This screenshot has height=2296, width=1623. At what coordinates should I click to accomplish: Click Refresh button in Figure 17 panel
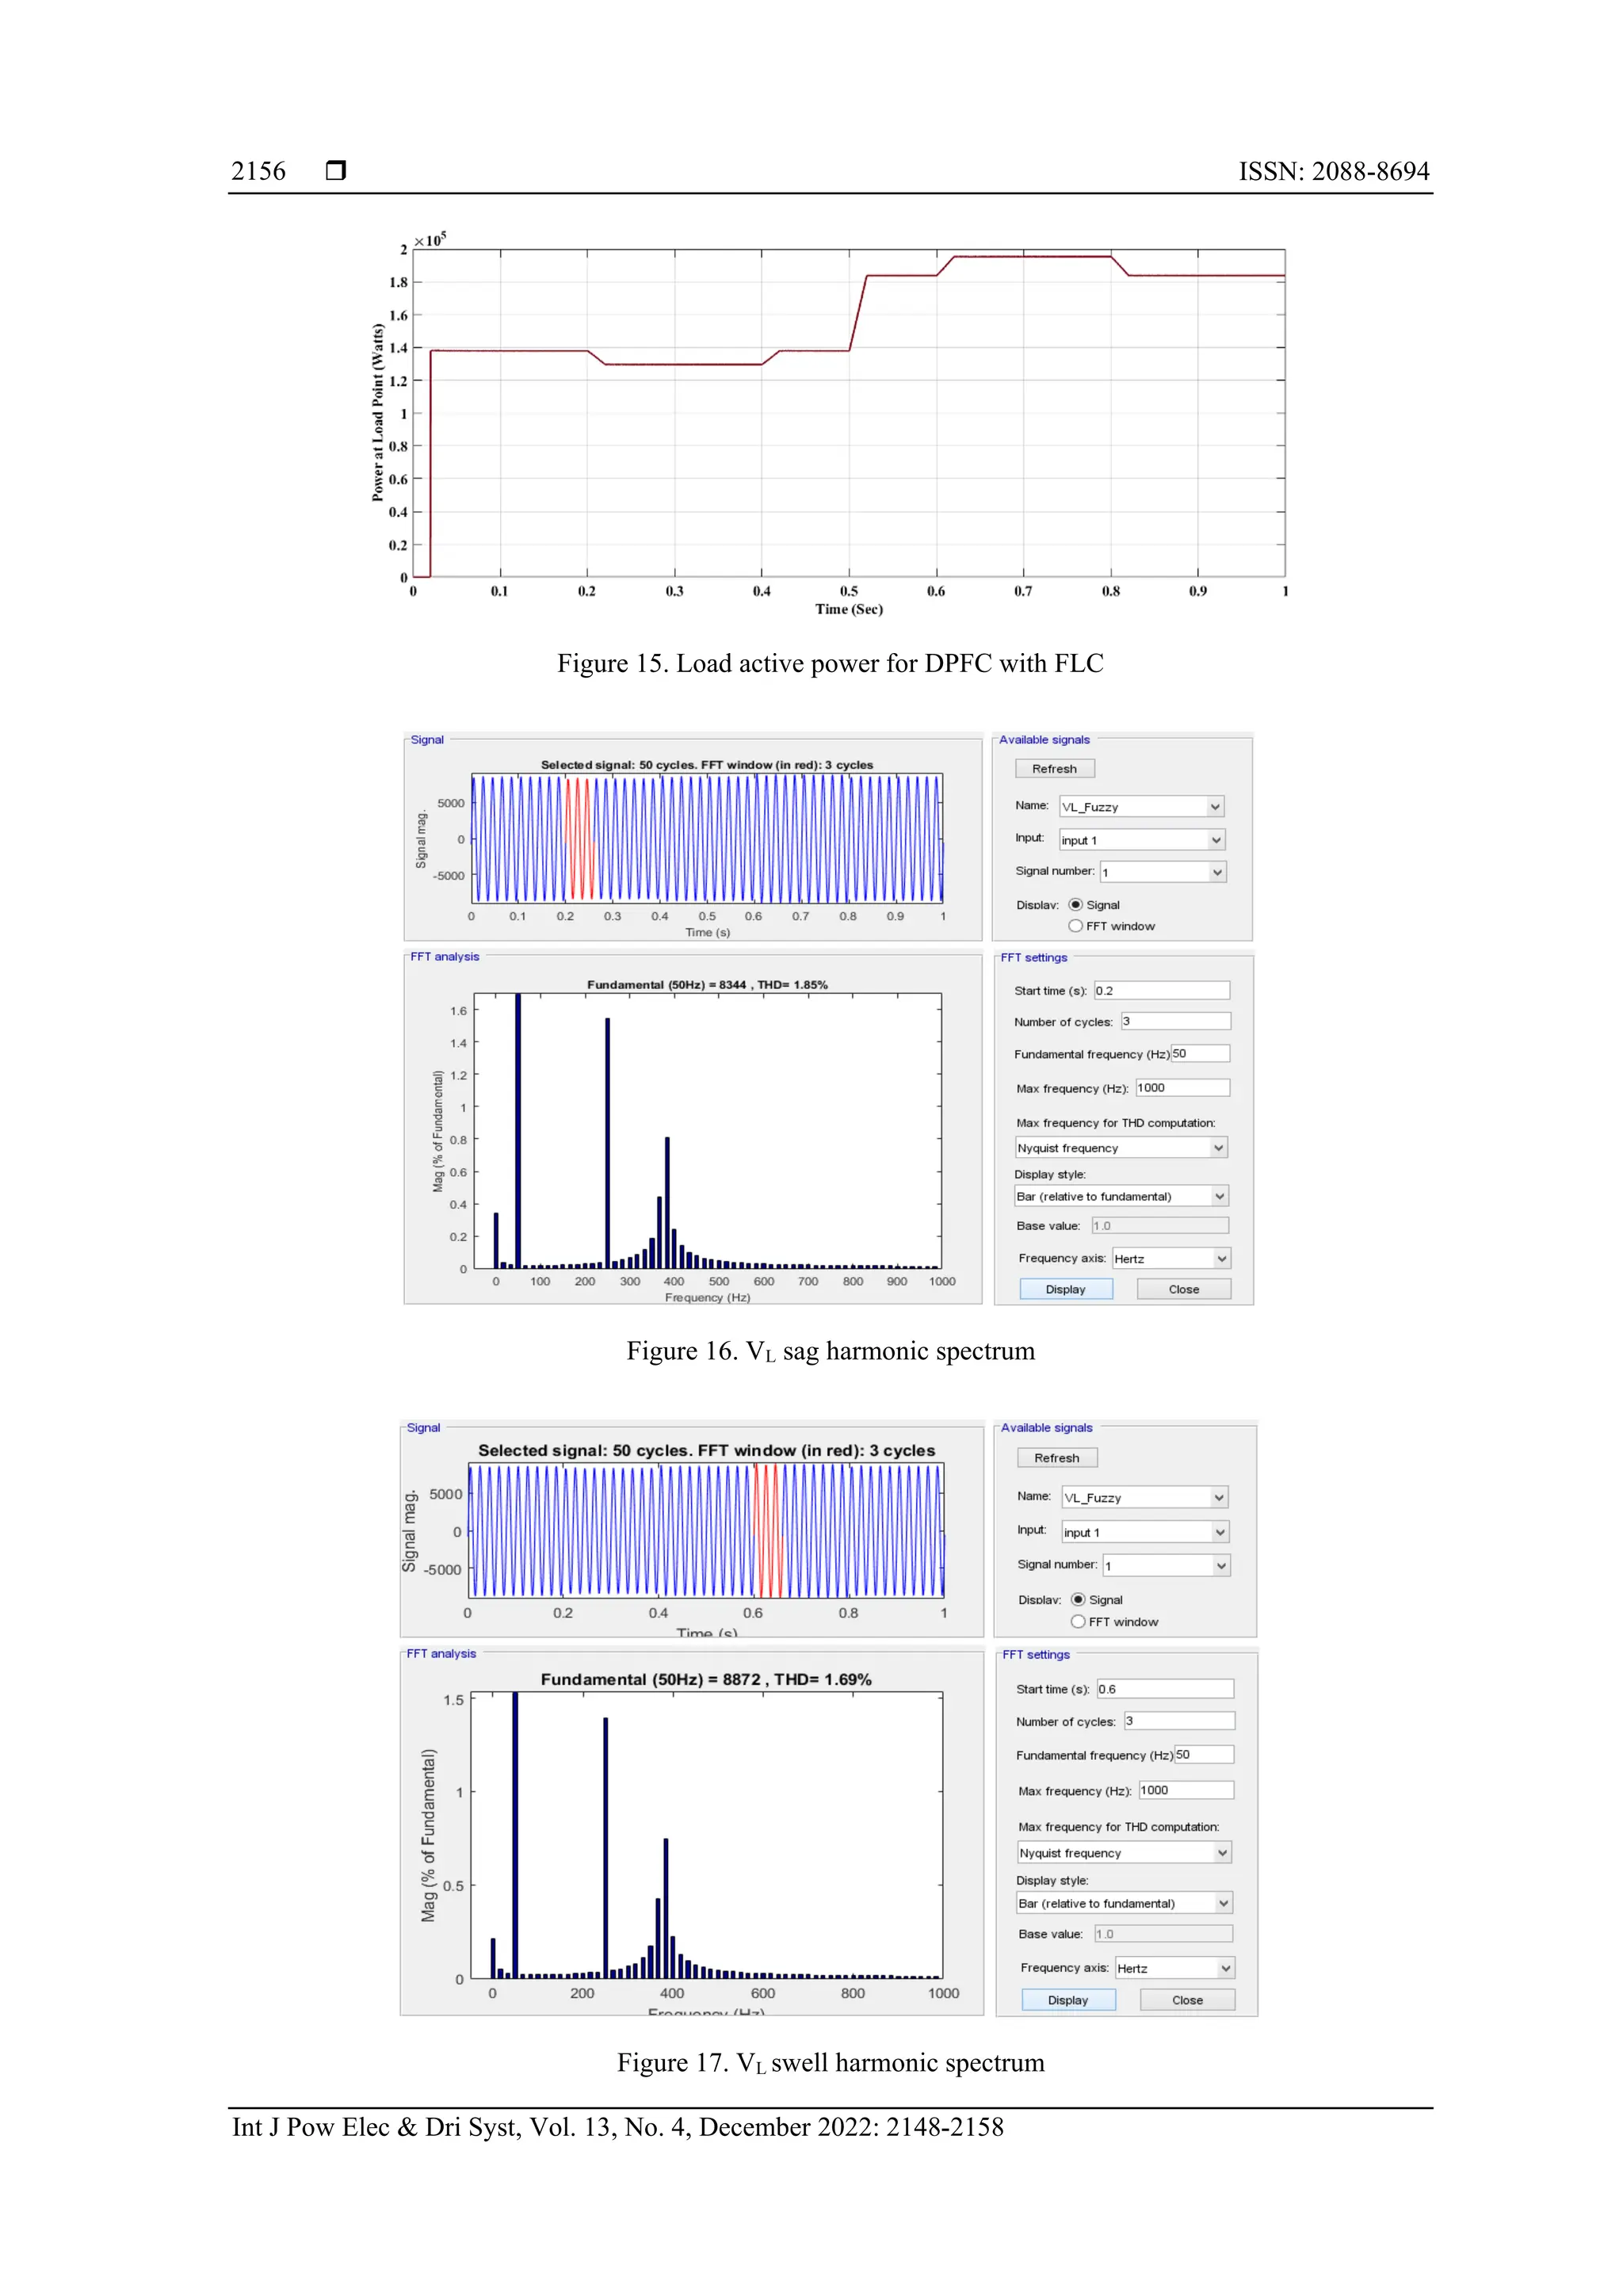(1056, 1457)
